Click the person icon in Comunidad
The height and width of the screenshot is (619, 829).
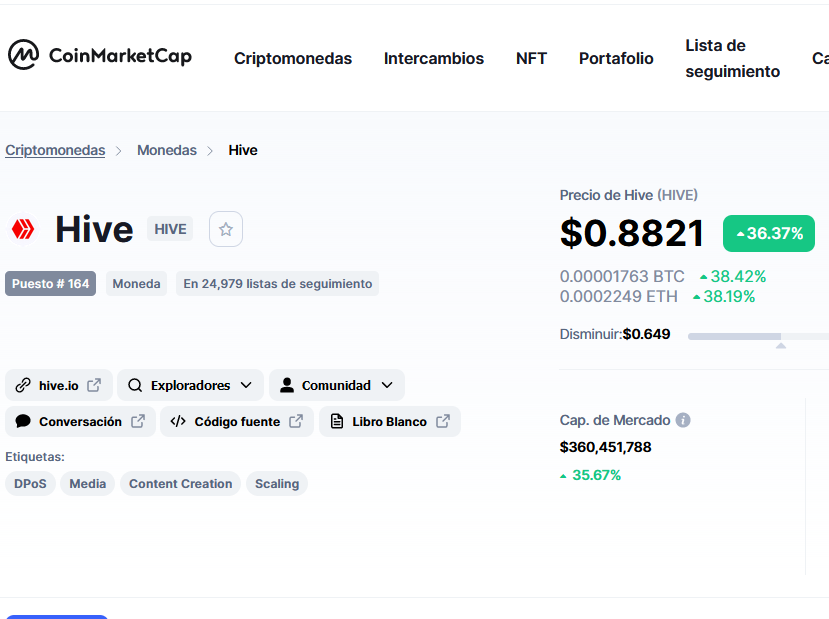[x=287, y=385]
